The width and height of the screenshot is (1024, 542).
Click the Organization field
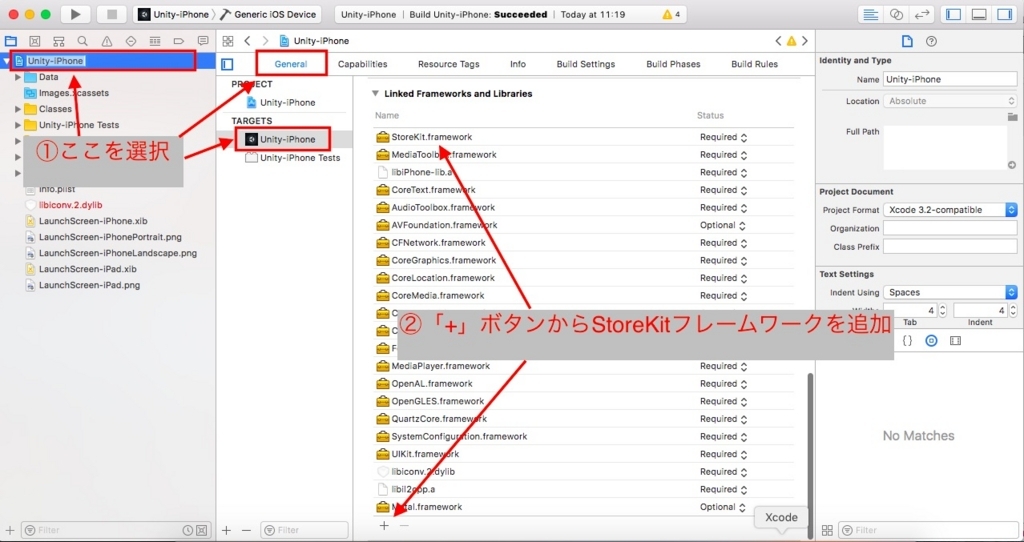click(950, 229)
